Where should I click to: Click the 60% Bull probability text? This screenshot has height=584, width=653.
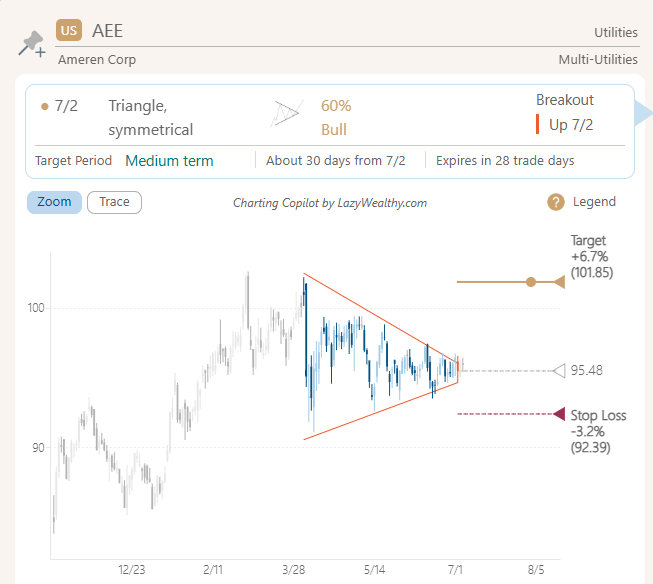pos(336,117)
